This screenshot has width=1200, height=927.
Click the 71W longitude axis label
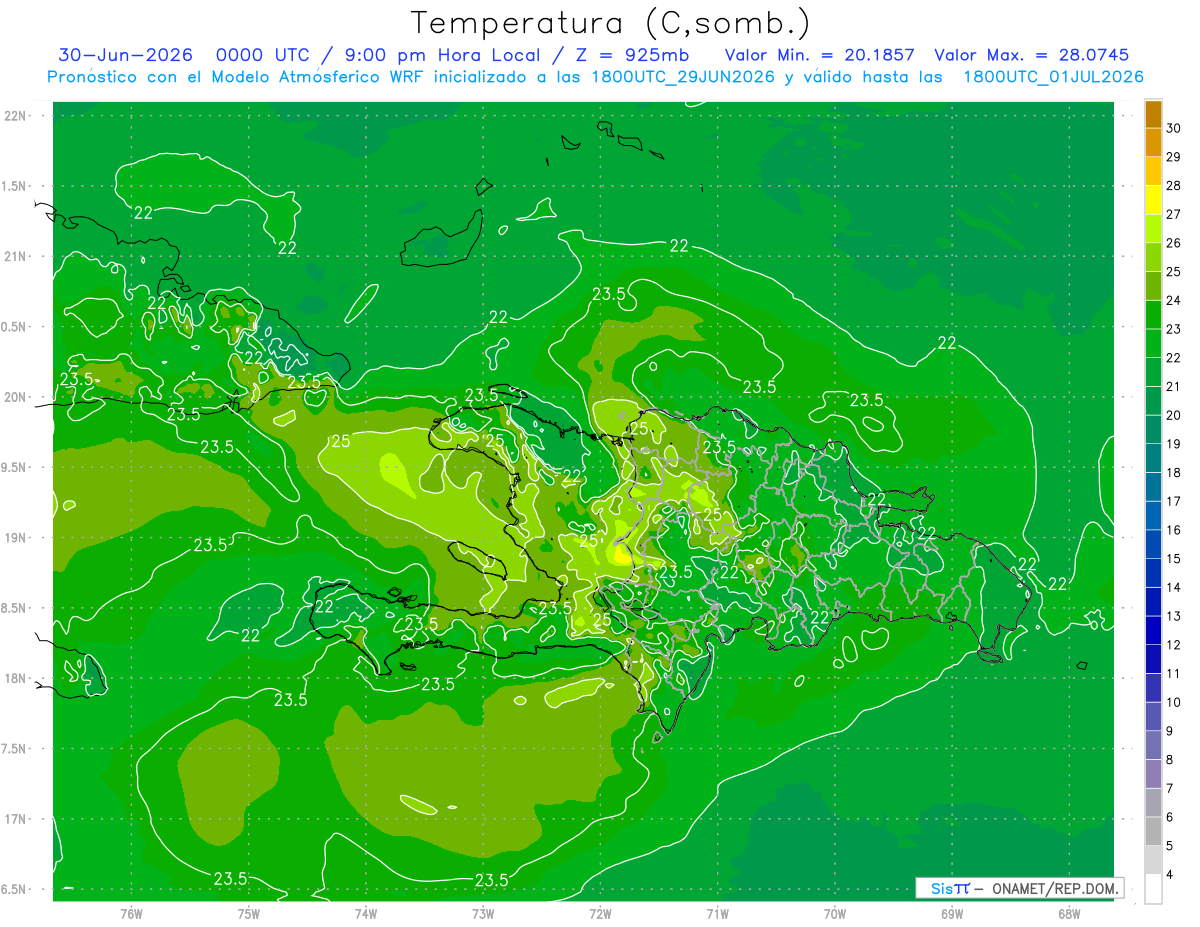(717, 913)
